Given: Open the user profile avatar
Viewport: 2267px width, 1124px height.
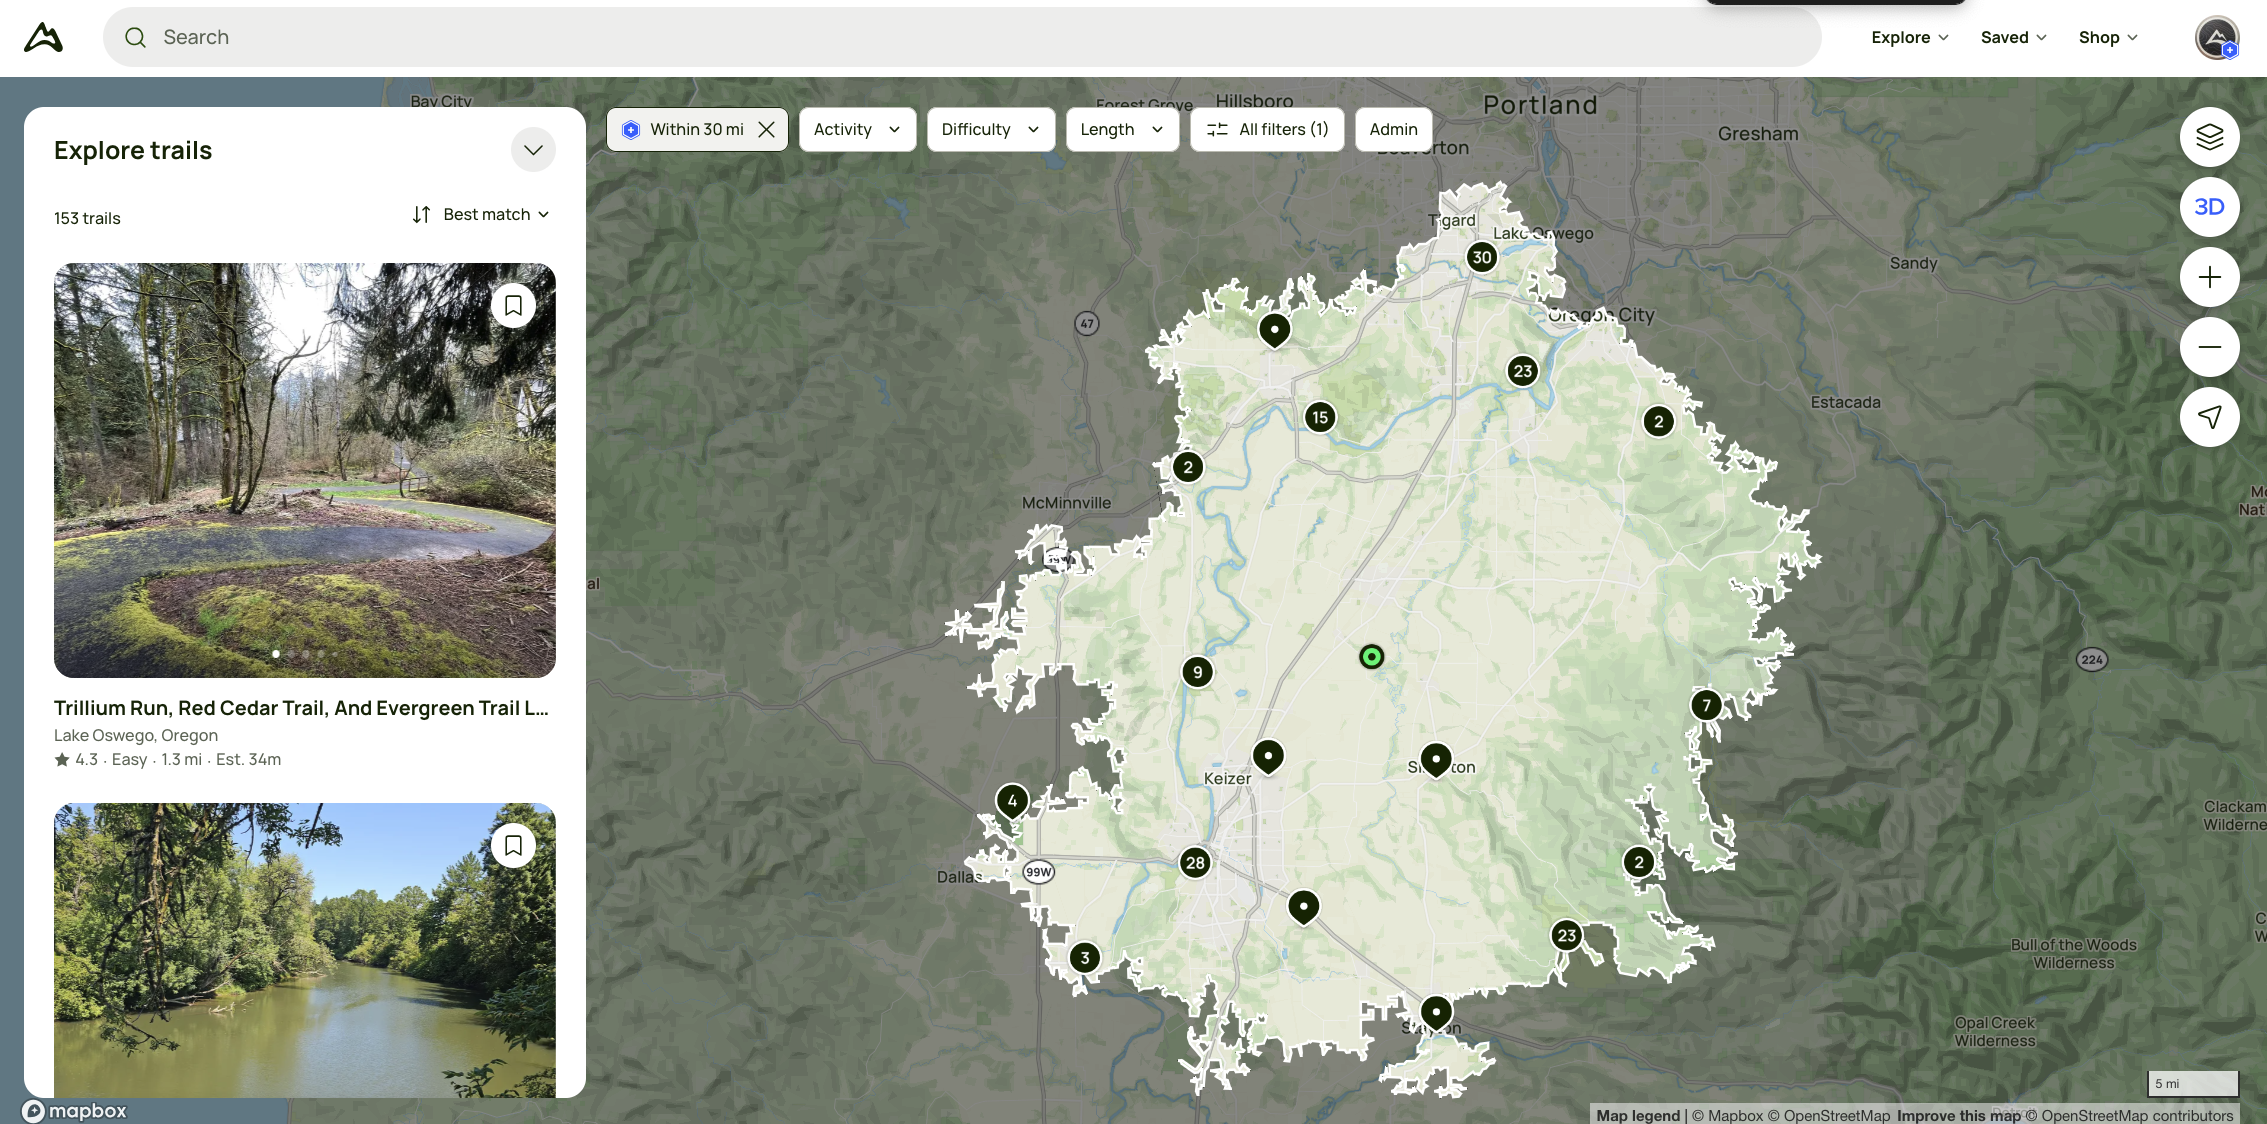Looking at the screenshot, I should [x=2216, y=38].
